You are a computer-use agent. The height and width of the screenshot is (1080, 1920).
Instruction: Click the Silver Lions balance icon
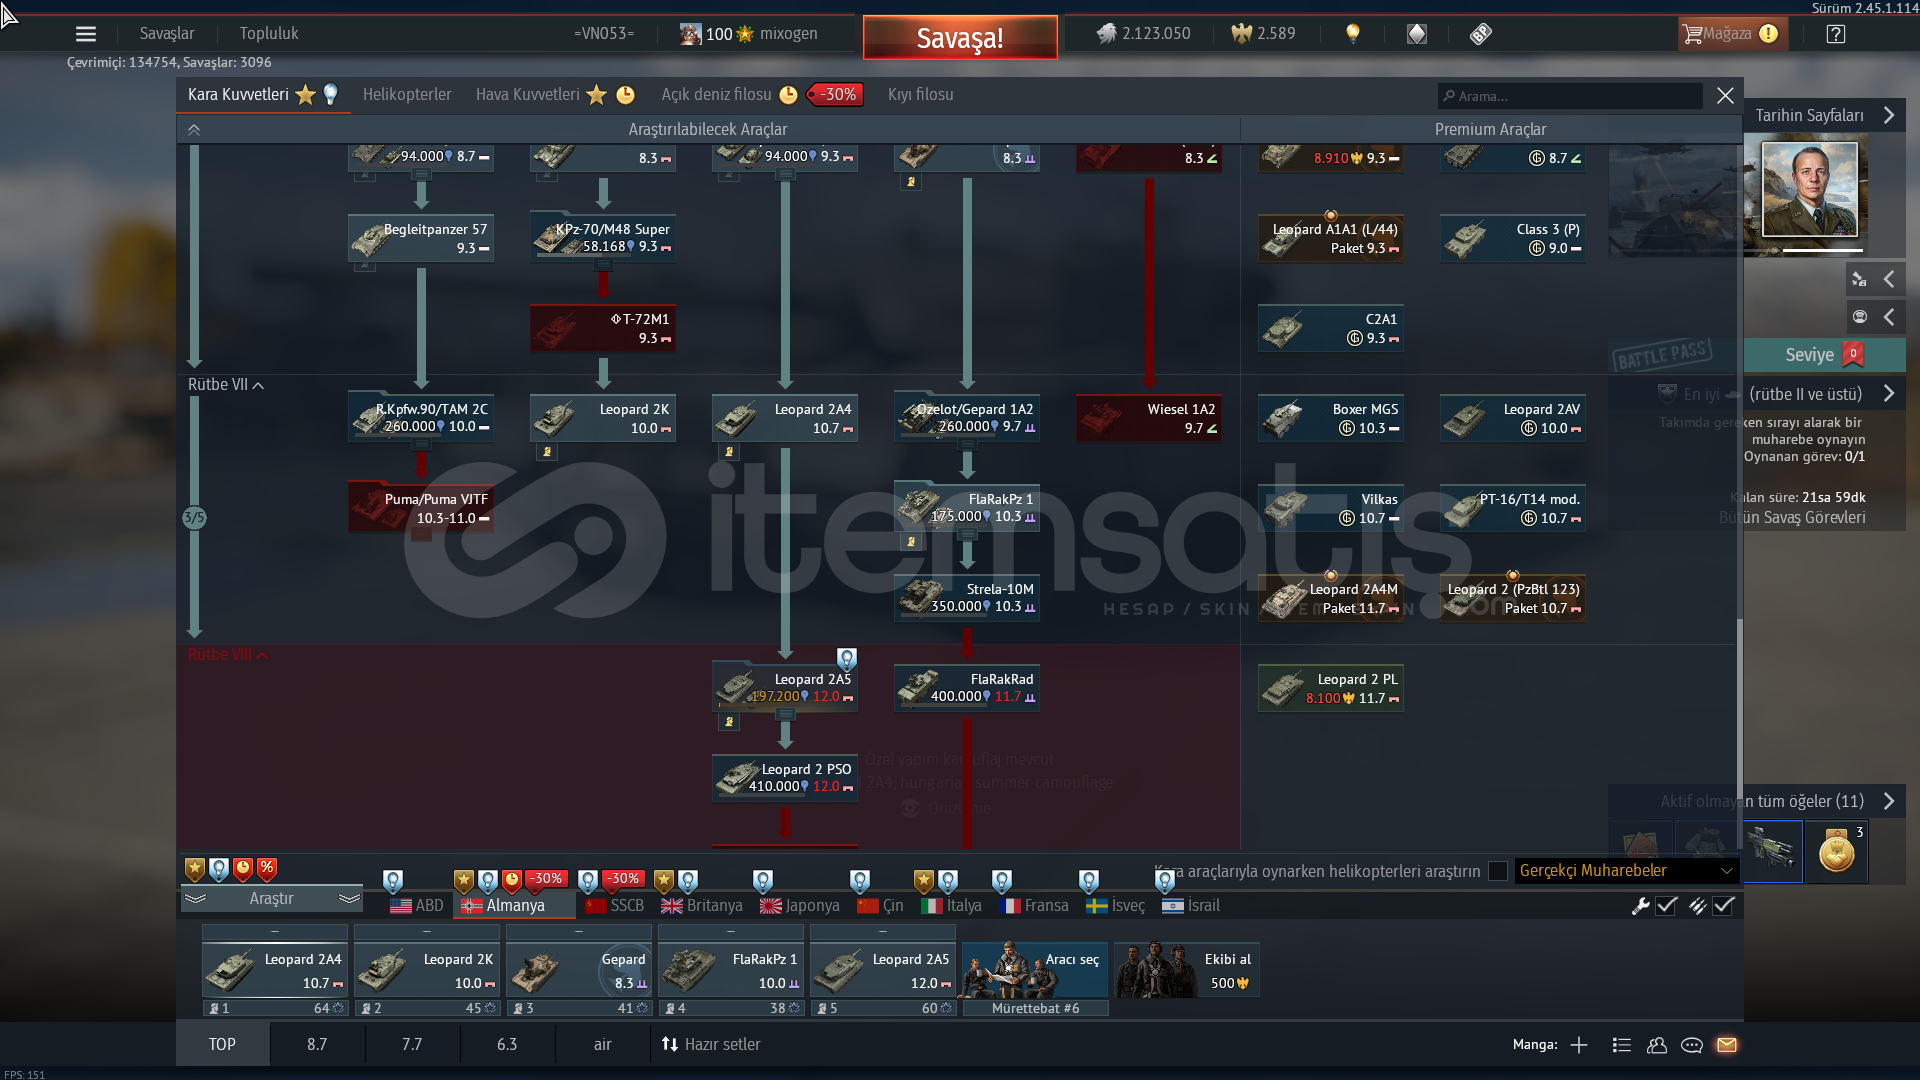tap(1106, 33)
